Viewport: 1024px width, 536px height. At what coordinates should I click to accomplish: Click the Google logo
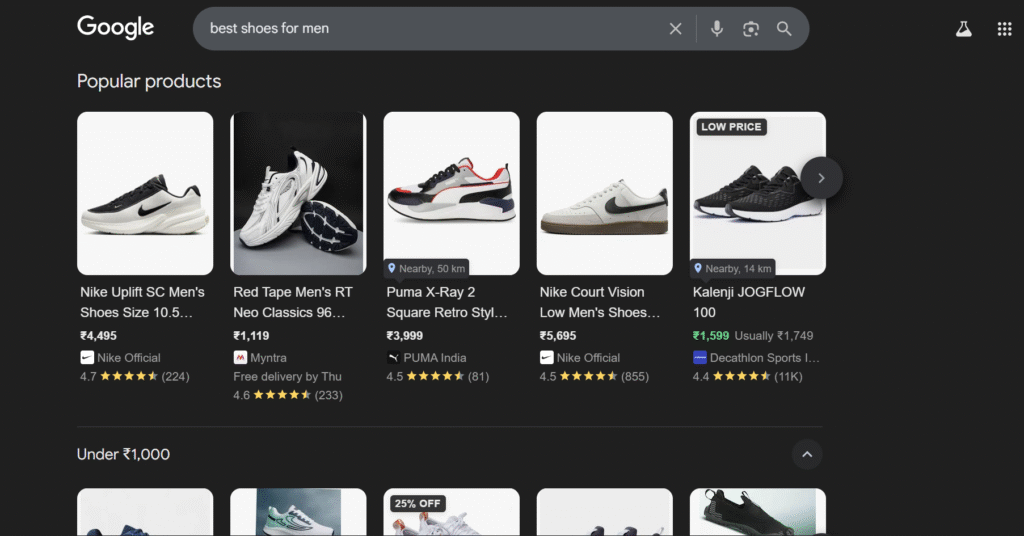pyautogui.click(x=116, y=28)
